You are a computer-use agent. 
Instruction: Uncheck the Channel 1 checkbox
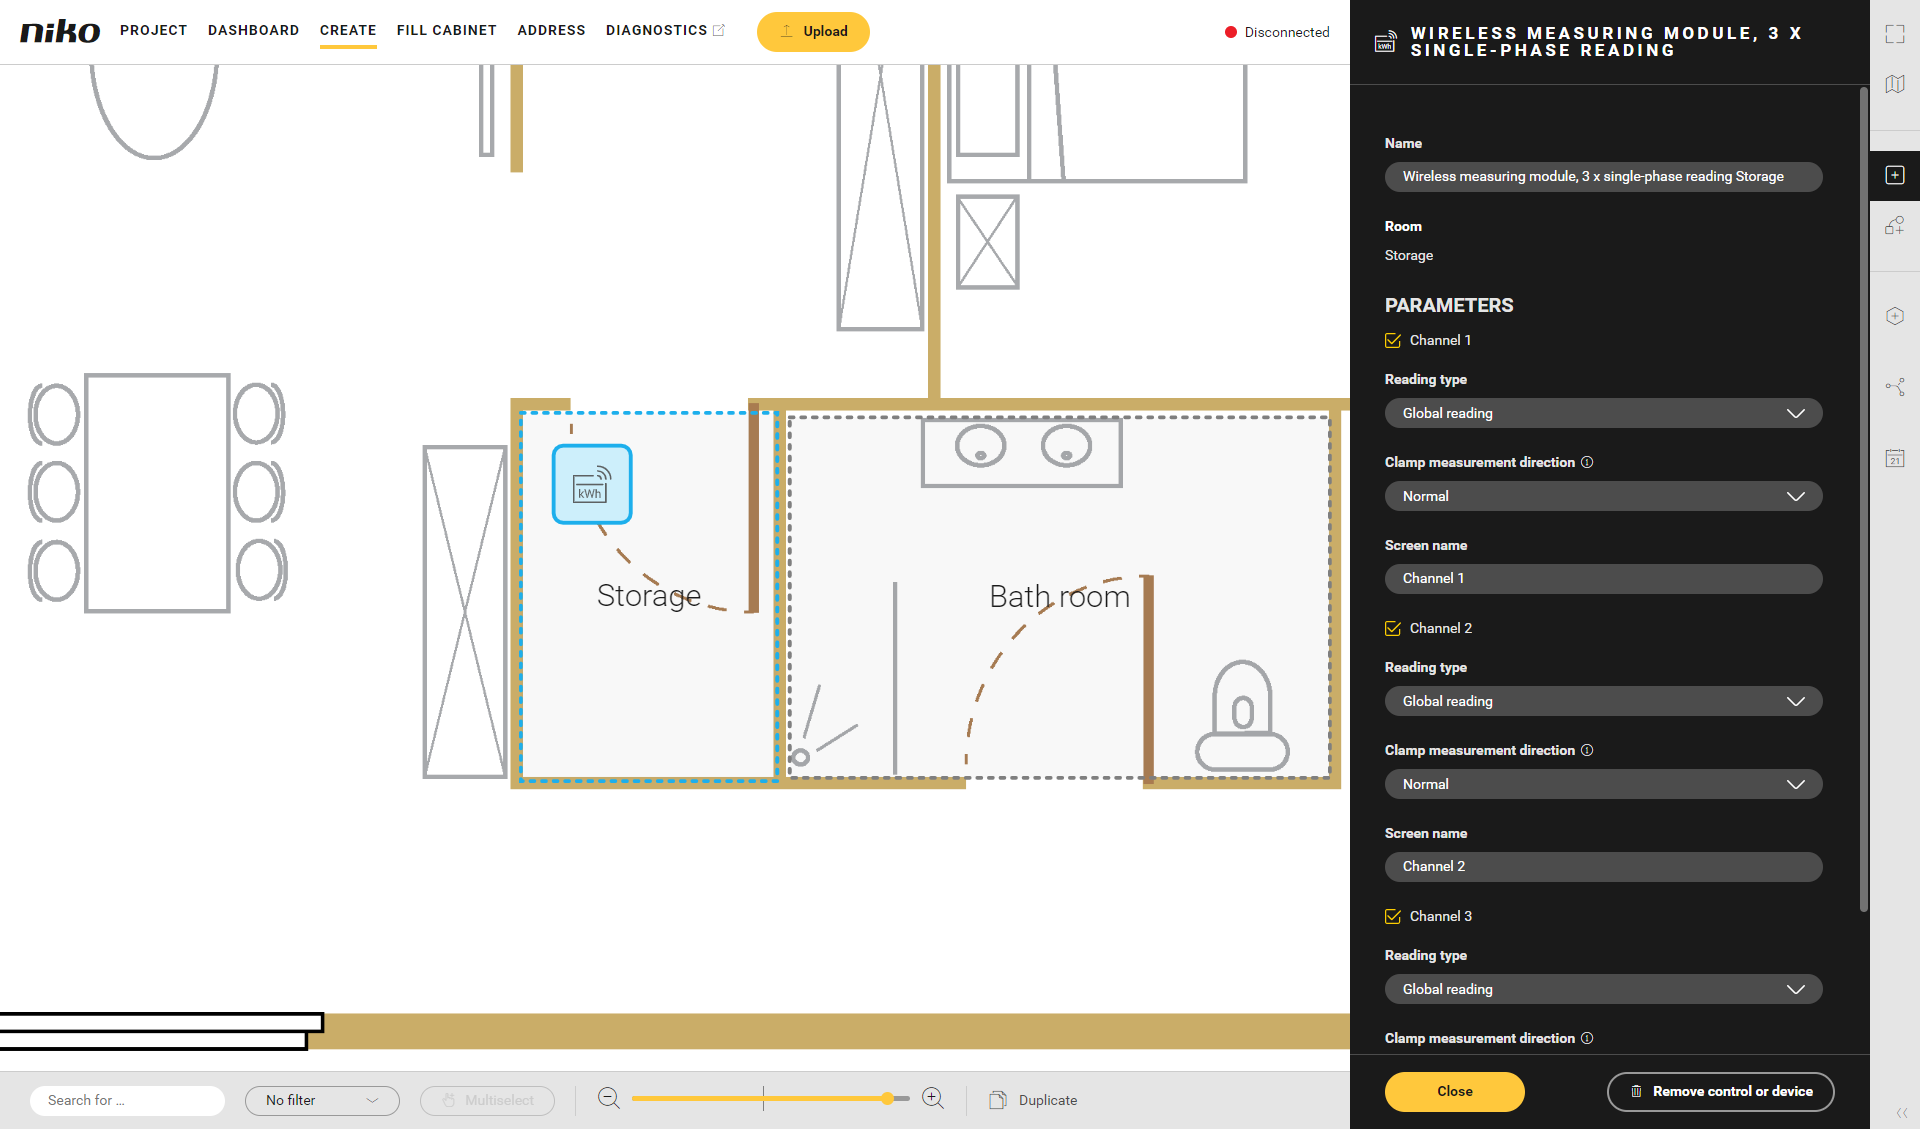[x=1393, y=340]
